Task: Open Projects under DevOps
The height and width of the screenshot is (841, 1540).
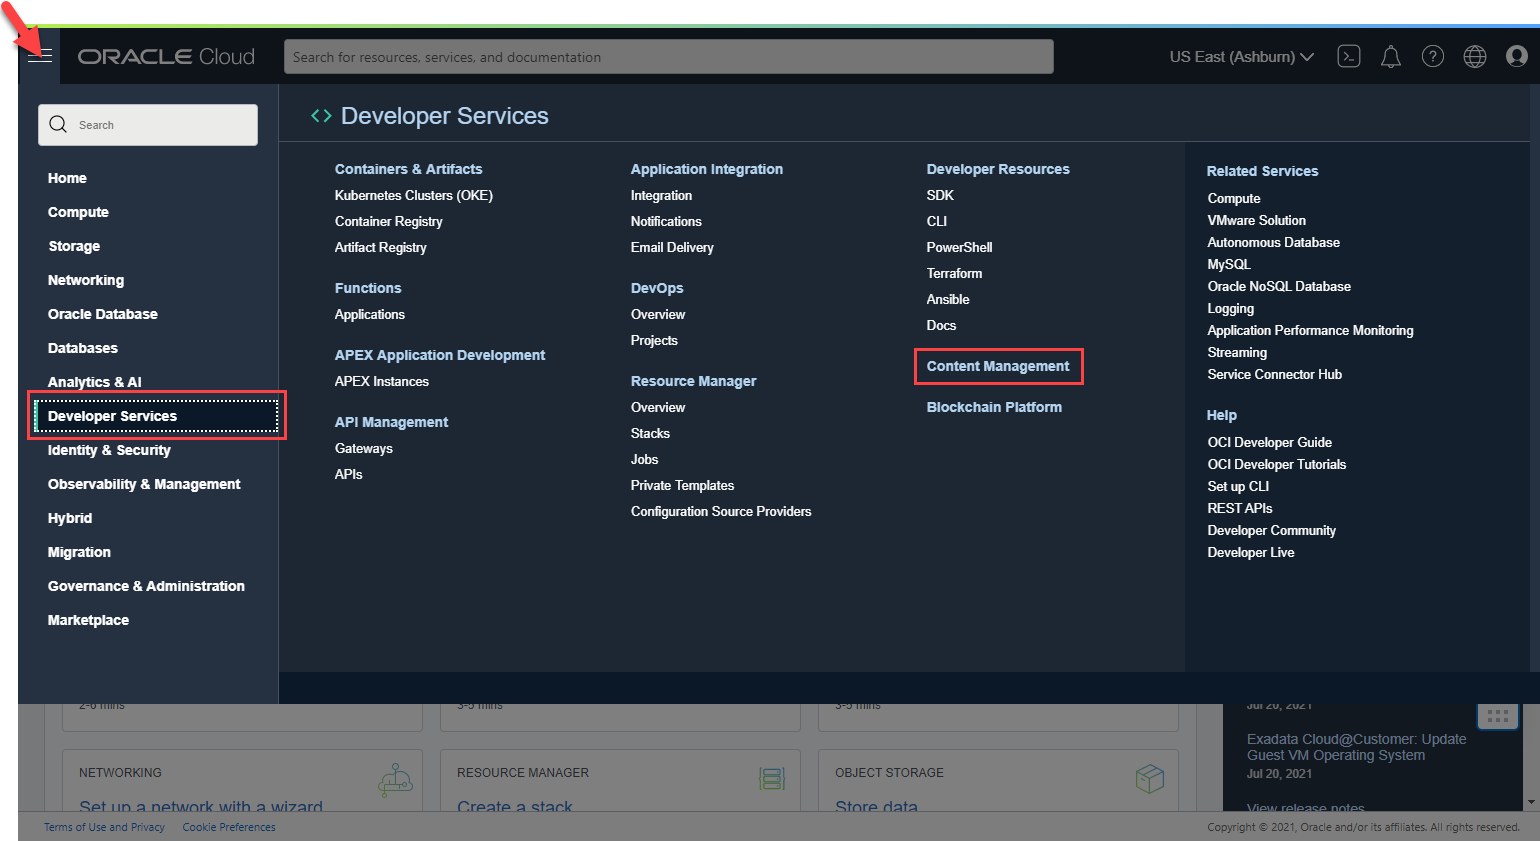Action: pos(654,341)
